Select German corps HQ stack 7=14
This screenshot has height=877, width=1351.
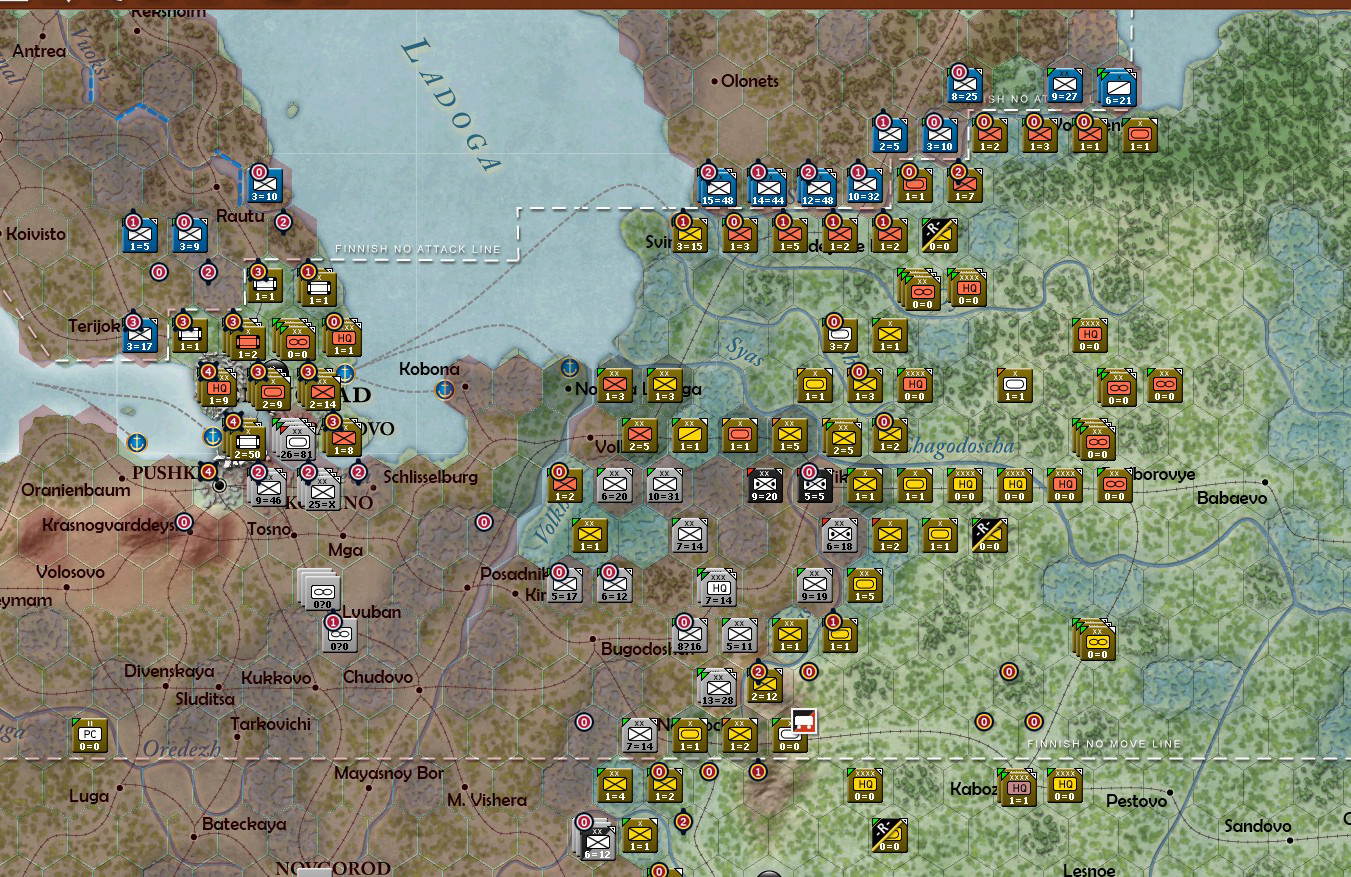[x=719, y=587]
